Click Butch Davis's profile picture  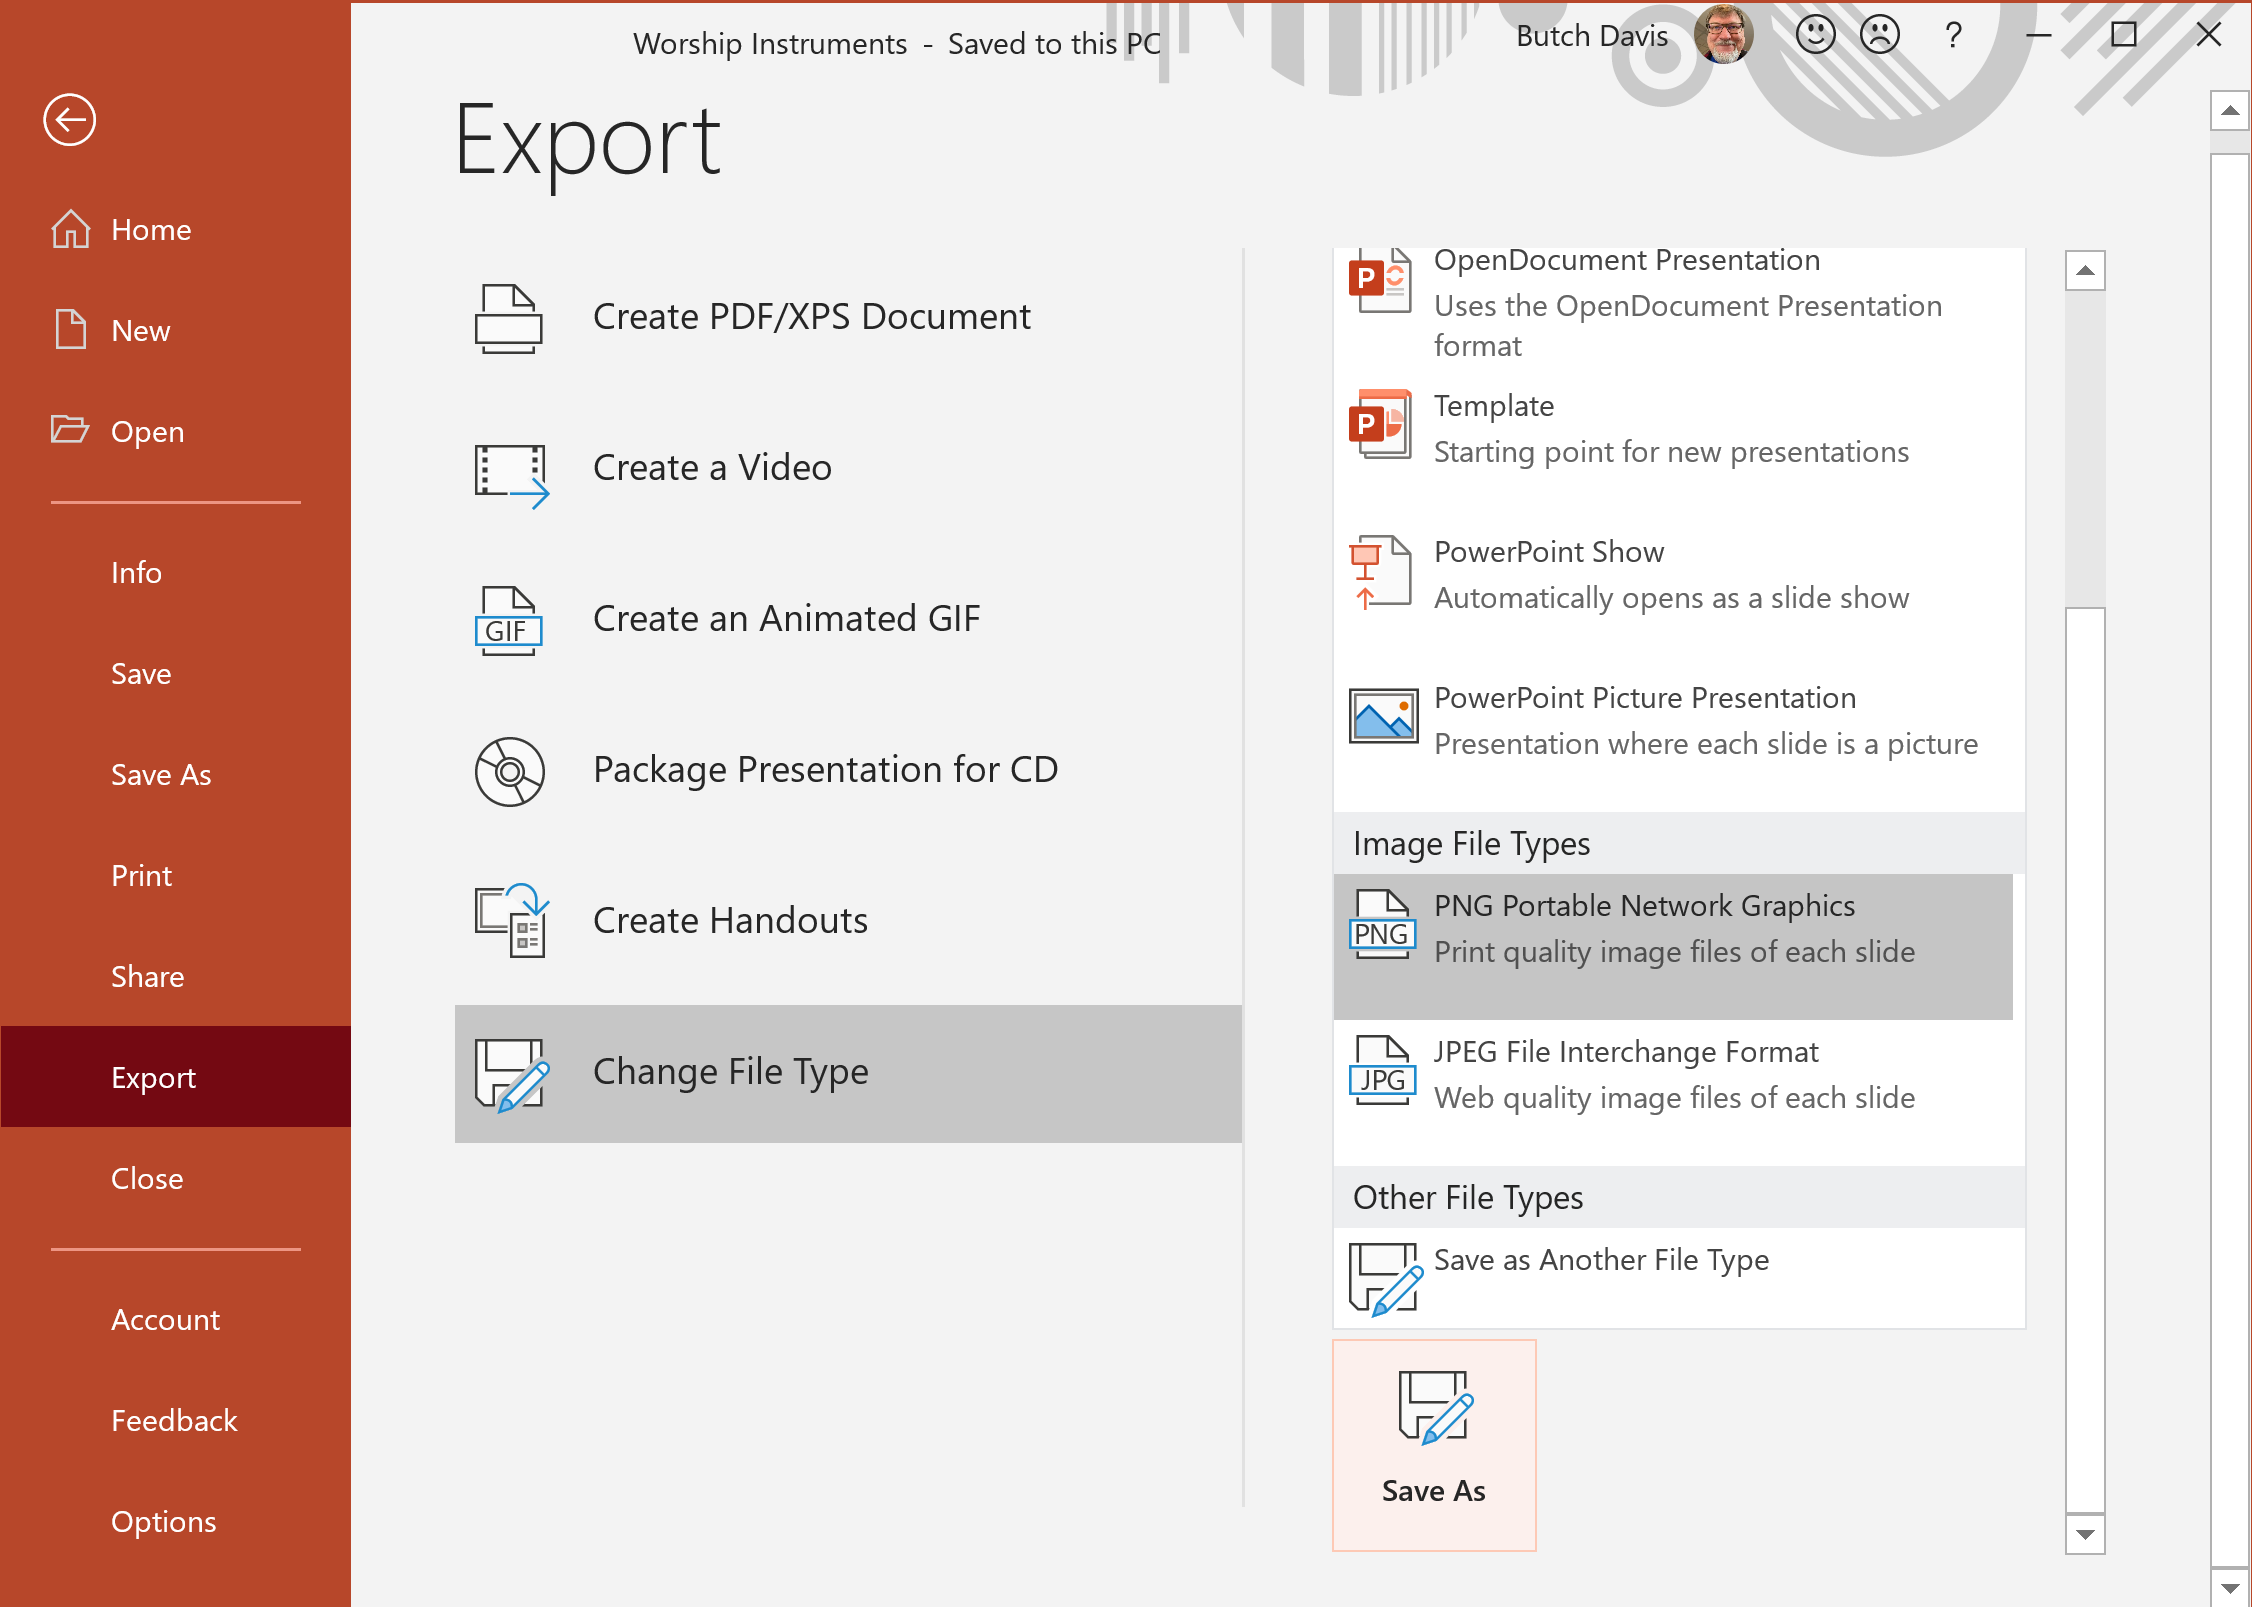pos(1724,34)
